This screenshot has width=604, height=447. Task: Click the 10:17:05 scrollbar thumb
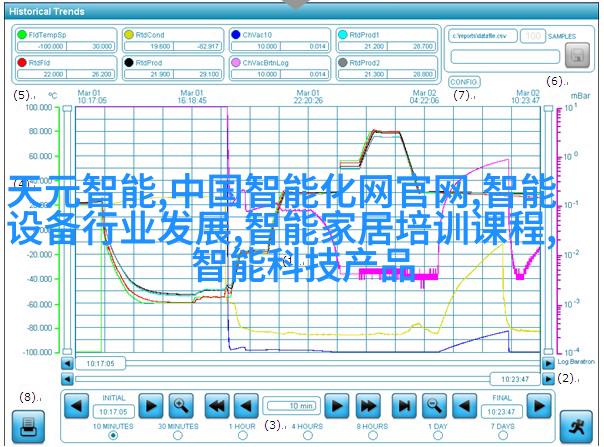(x=100, y=363)
